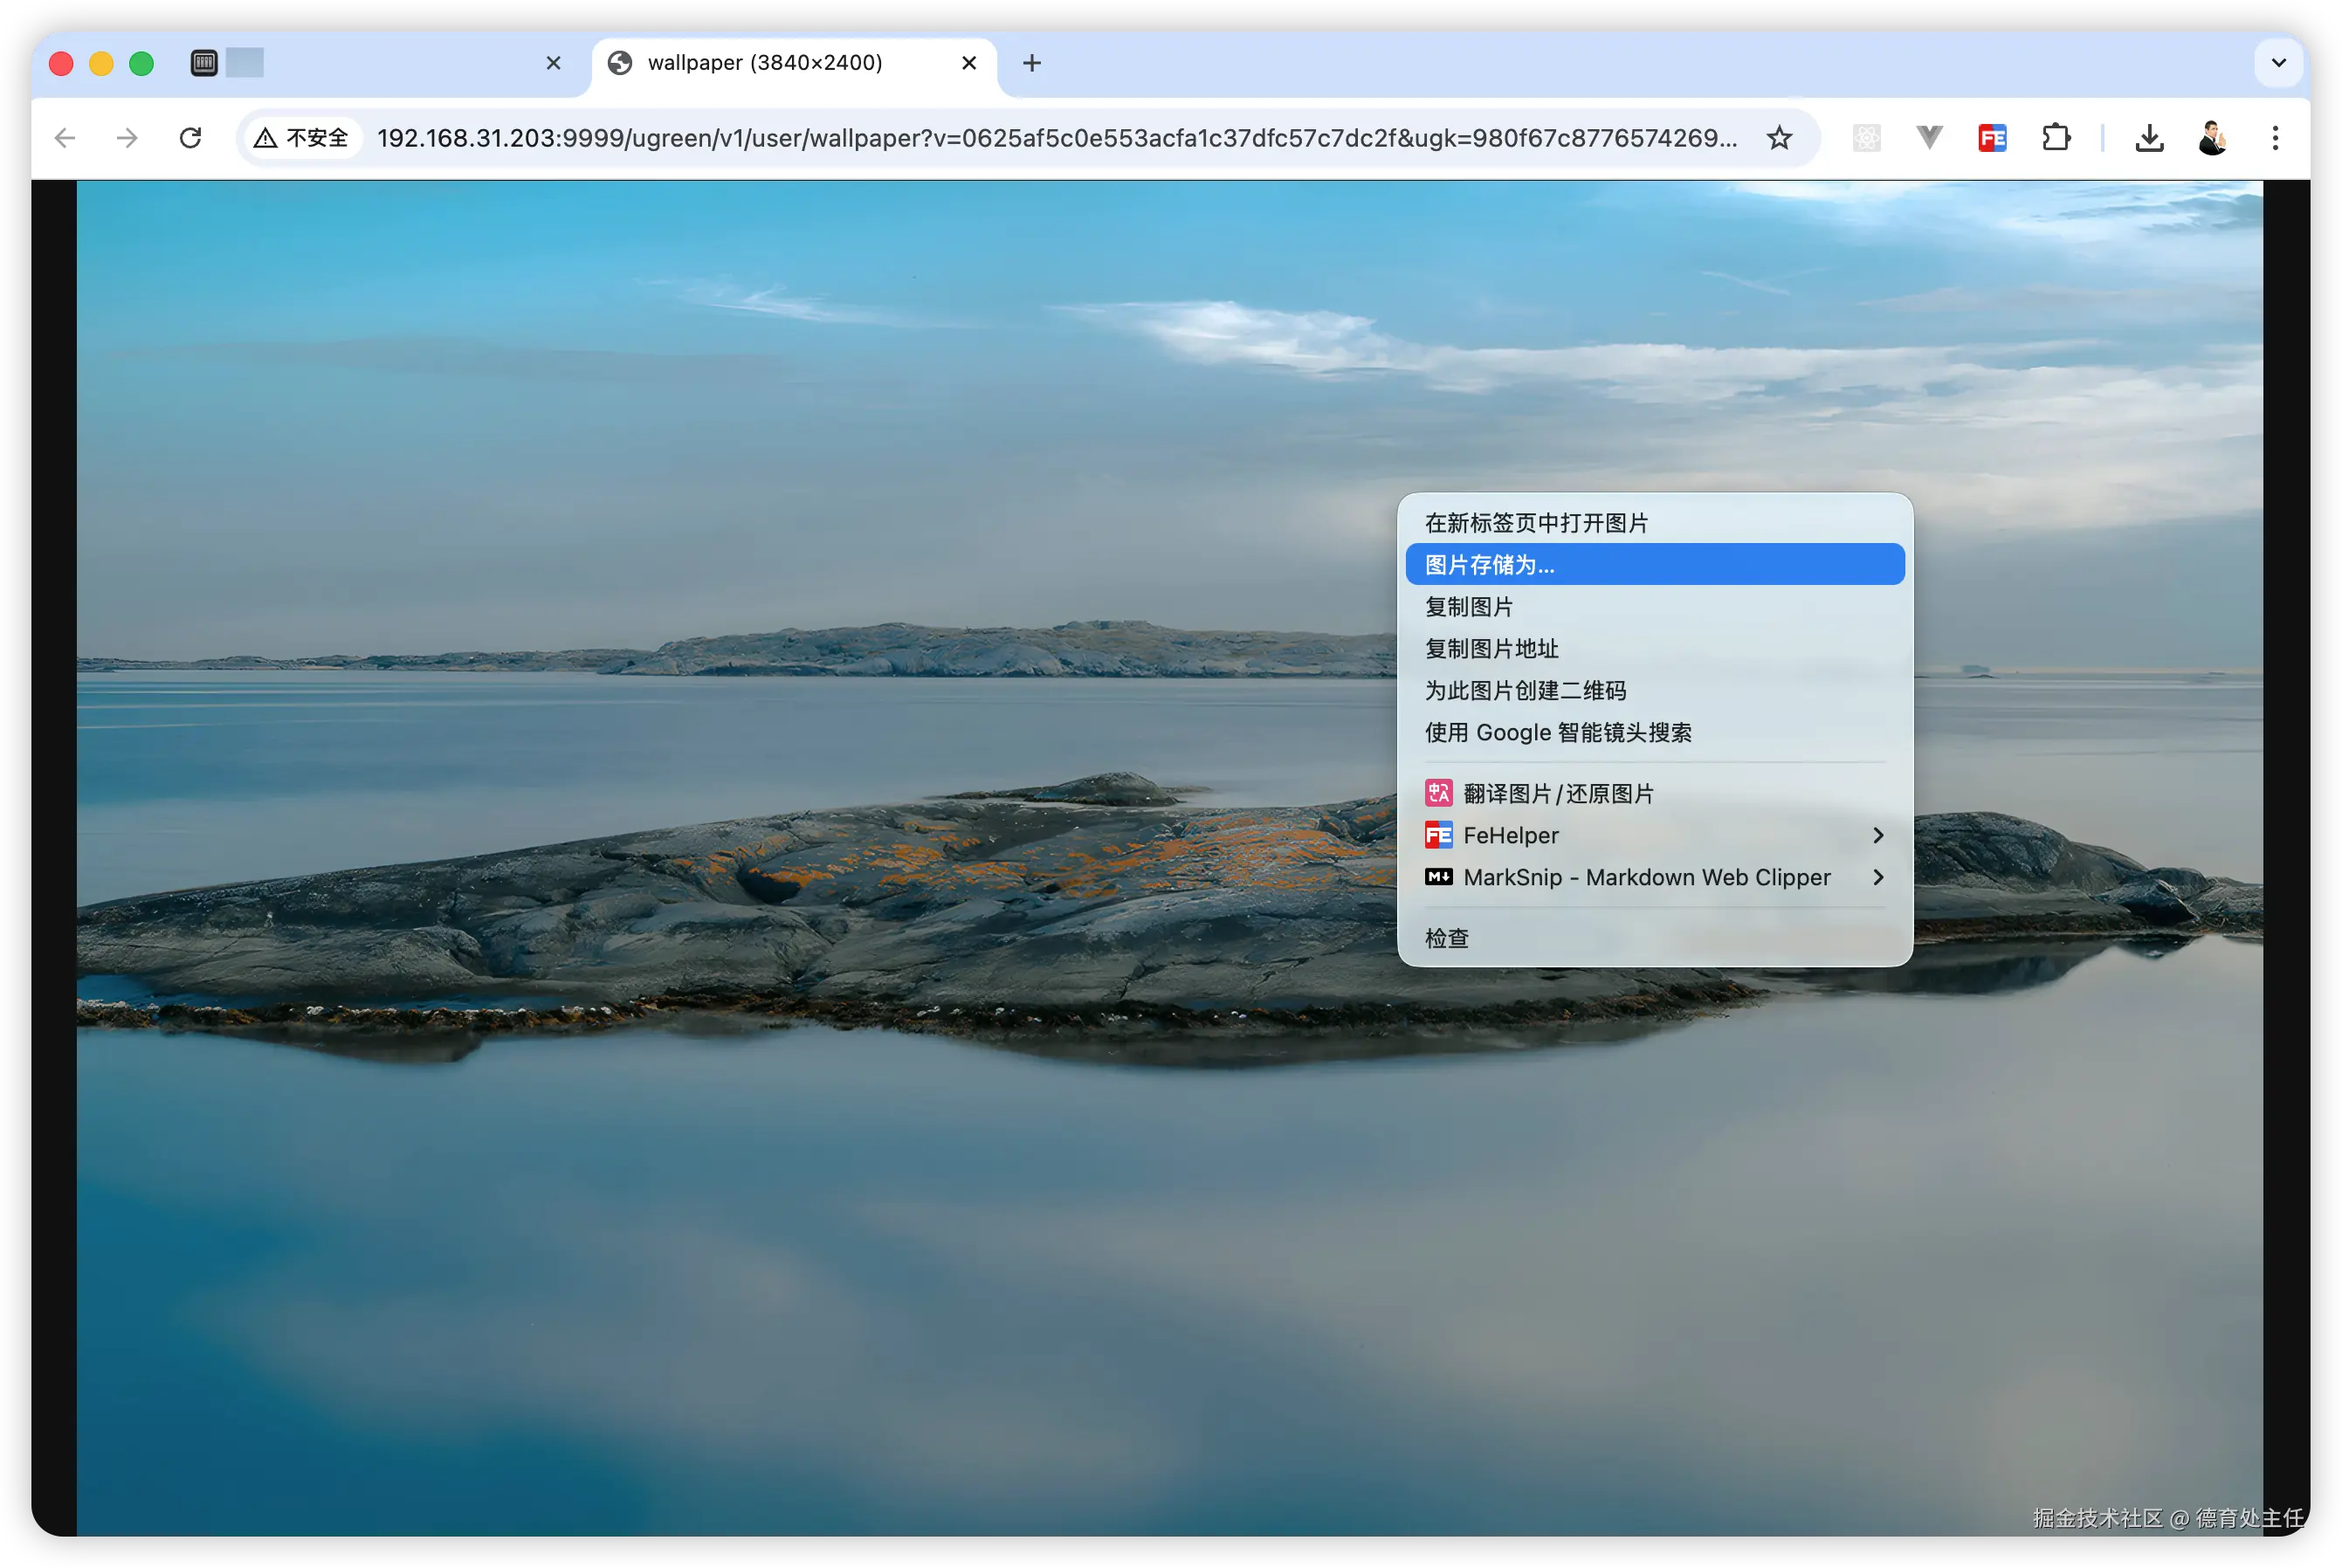Open the Chrome three-dot menu
The image size is (2342, 1568).
tap(2275, 138)
